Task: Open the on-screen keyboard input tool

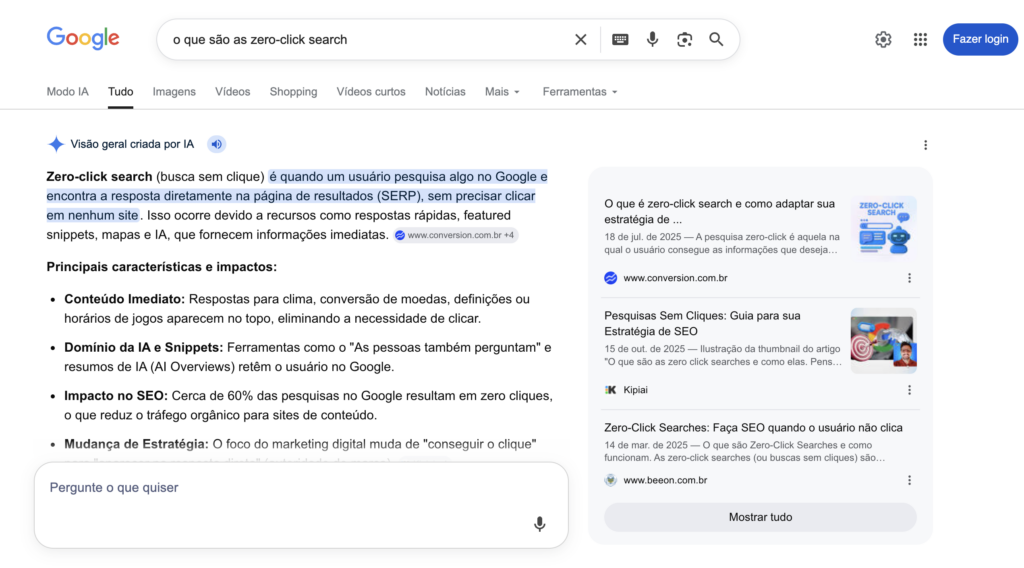Action: tap(620, 39)
